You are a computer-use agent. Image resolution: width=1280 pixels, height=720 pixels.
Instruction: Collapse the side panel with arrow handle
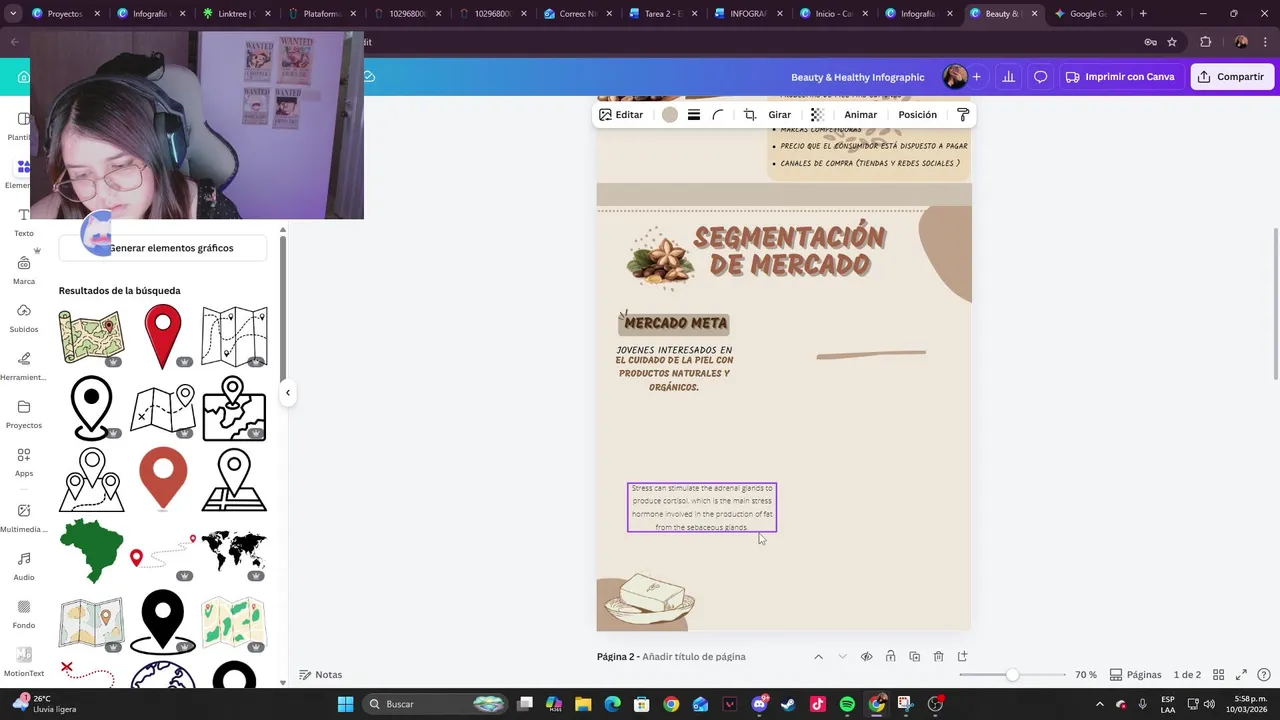(x=287, y=392)
